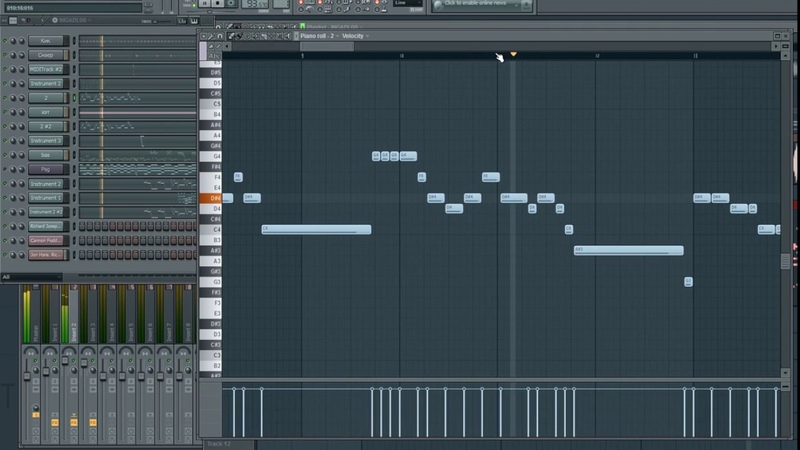Click piano roll scroll left arrow
The height and width of the screenshot is (450, 800).
[227, 46]
